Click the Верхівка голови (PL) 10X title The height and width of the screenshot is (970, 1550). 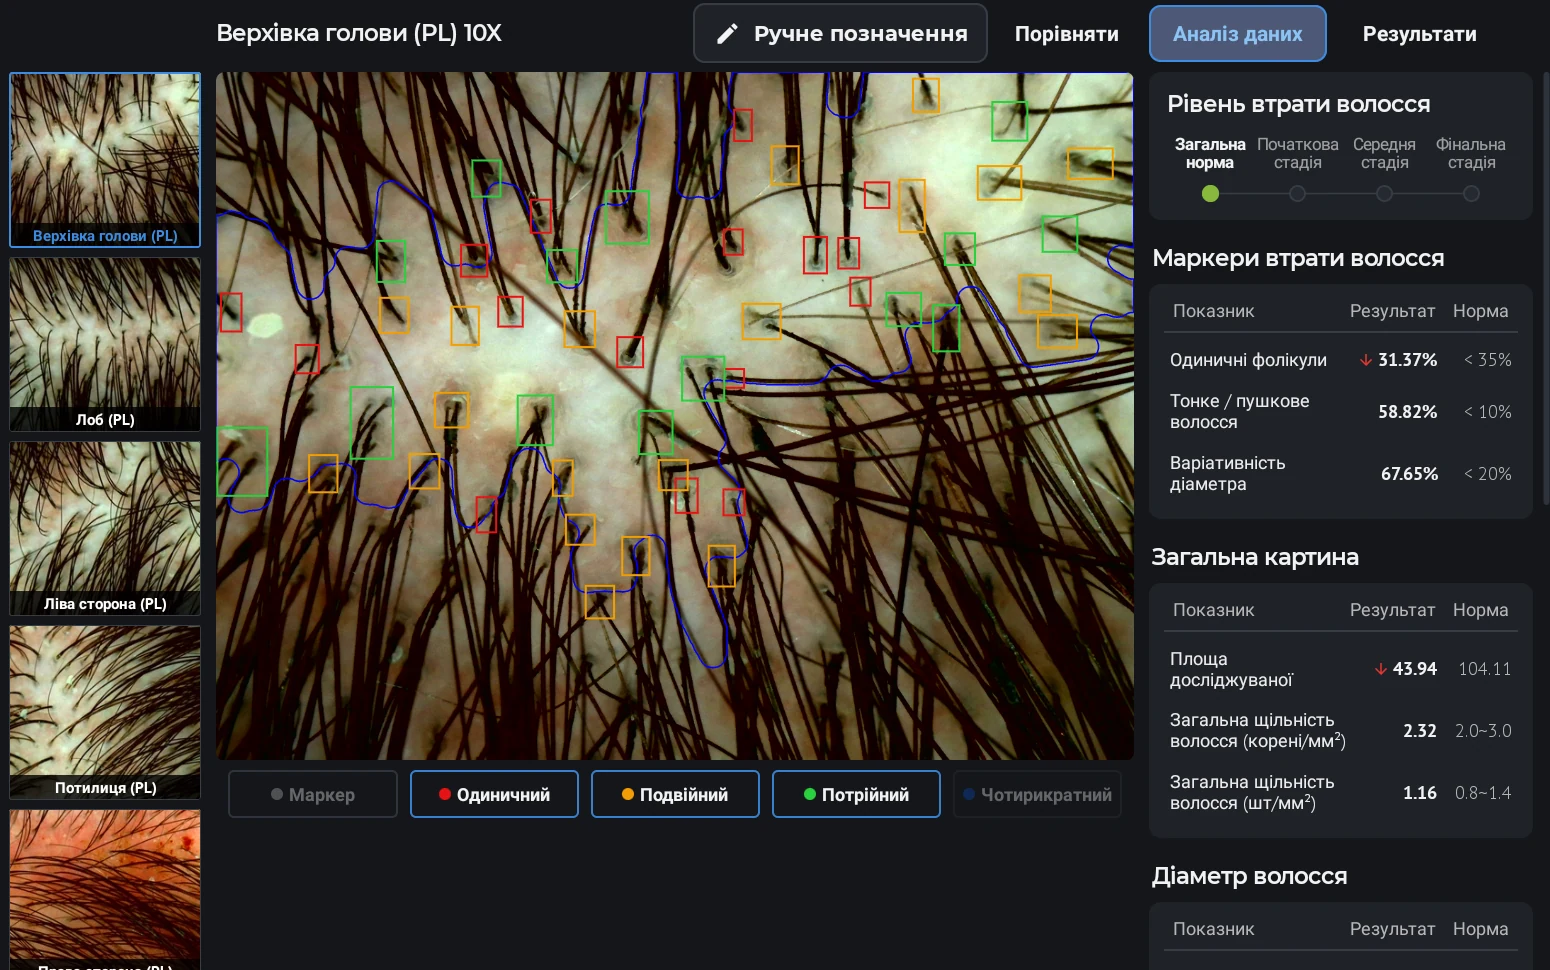359,33
